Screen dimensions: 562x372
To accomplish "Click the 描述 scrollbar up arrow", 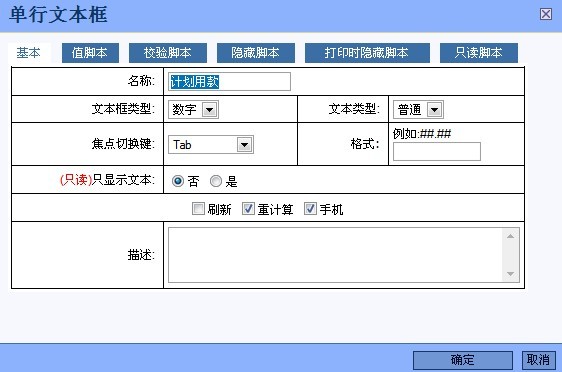I will pos(510,236).
